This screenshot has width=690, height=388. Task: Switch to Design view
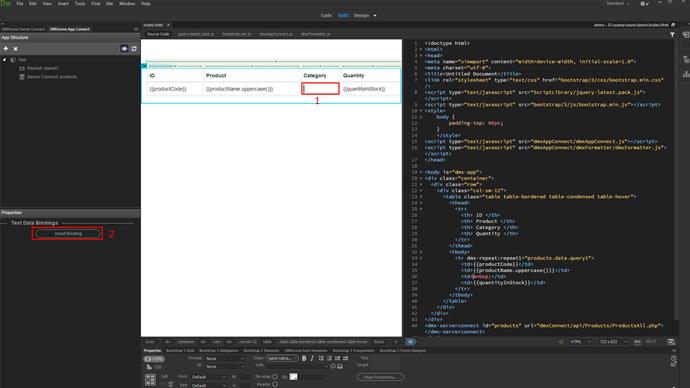click(361, 15)
